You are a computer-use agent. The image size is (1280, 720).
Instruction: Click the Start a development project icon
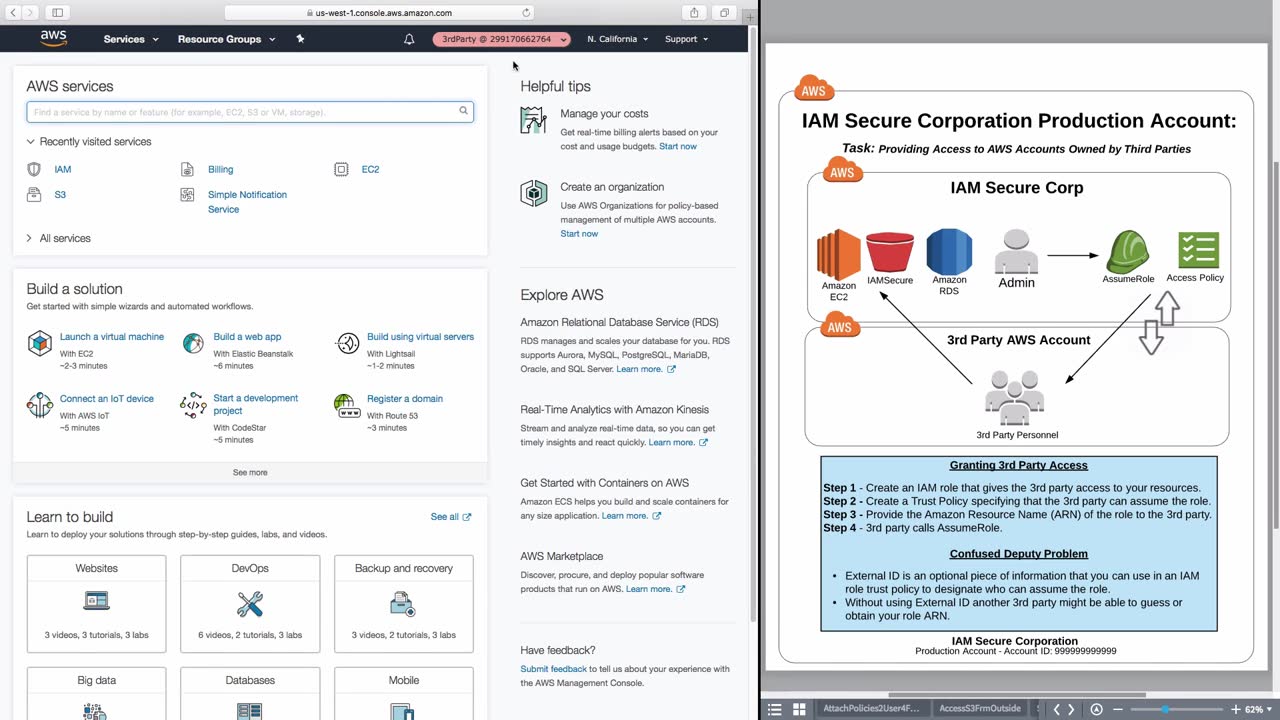pyautogui.click(x=193, y=405)
